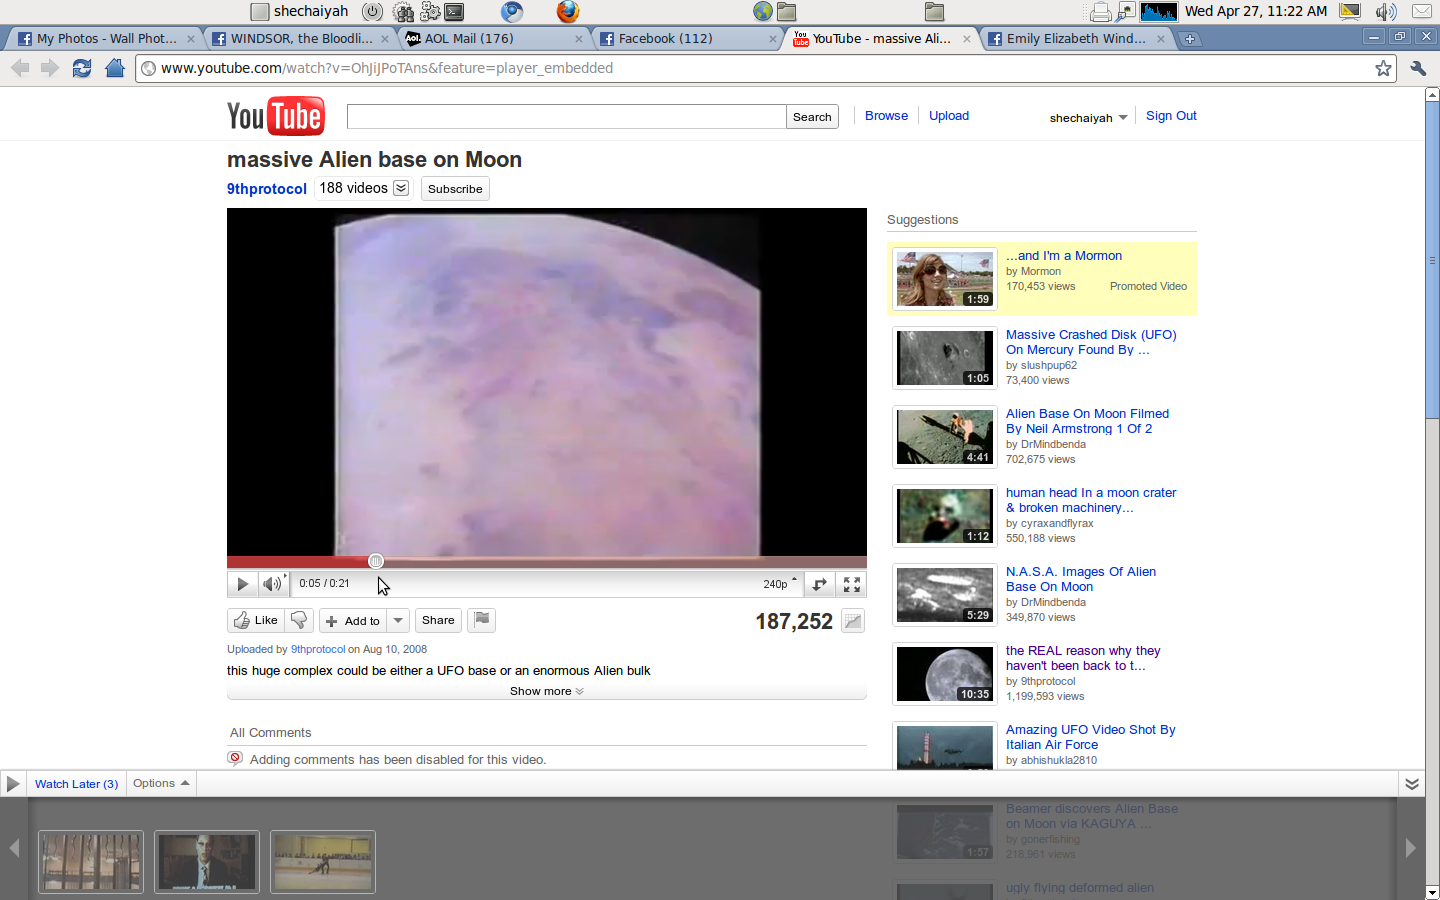The height and width of the screenshot is (900, 1440).
Task: Open the shechaiyah account dropdown
Action: 1088,118
